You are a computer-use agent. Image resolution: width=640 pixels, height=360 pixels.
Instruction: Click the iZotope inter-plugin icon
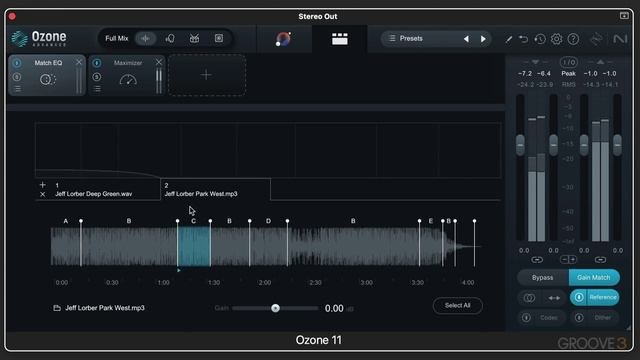(597, 39)
